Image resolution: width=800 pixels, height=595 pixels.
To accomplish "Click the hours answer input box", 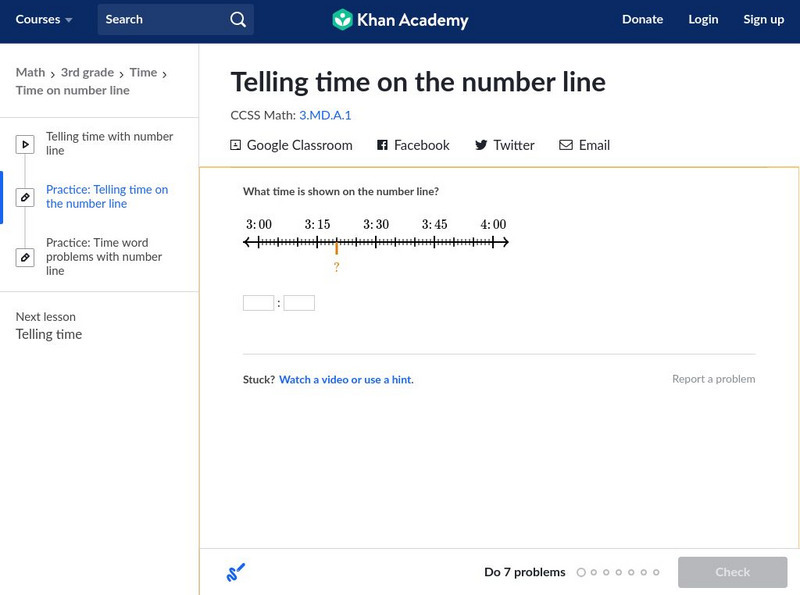I will coord(258,303).
